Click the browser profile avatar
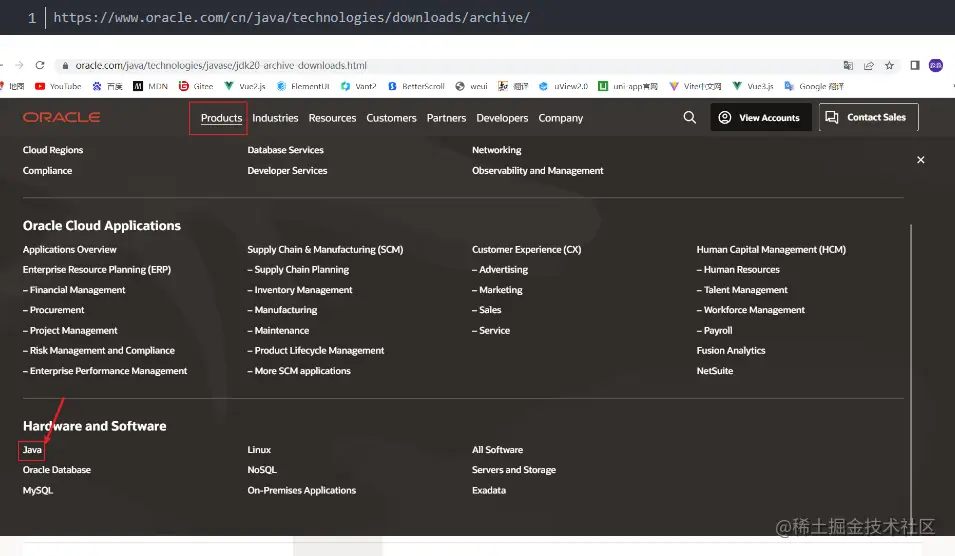955x556 pixels. (x=936, y=65)
